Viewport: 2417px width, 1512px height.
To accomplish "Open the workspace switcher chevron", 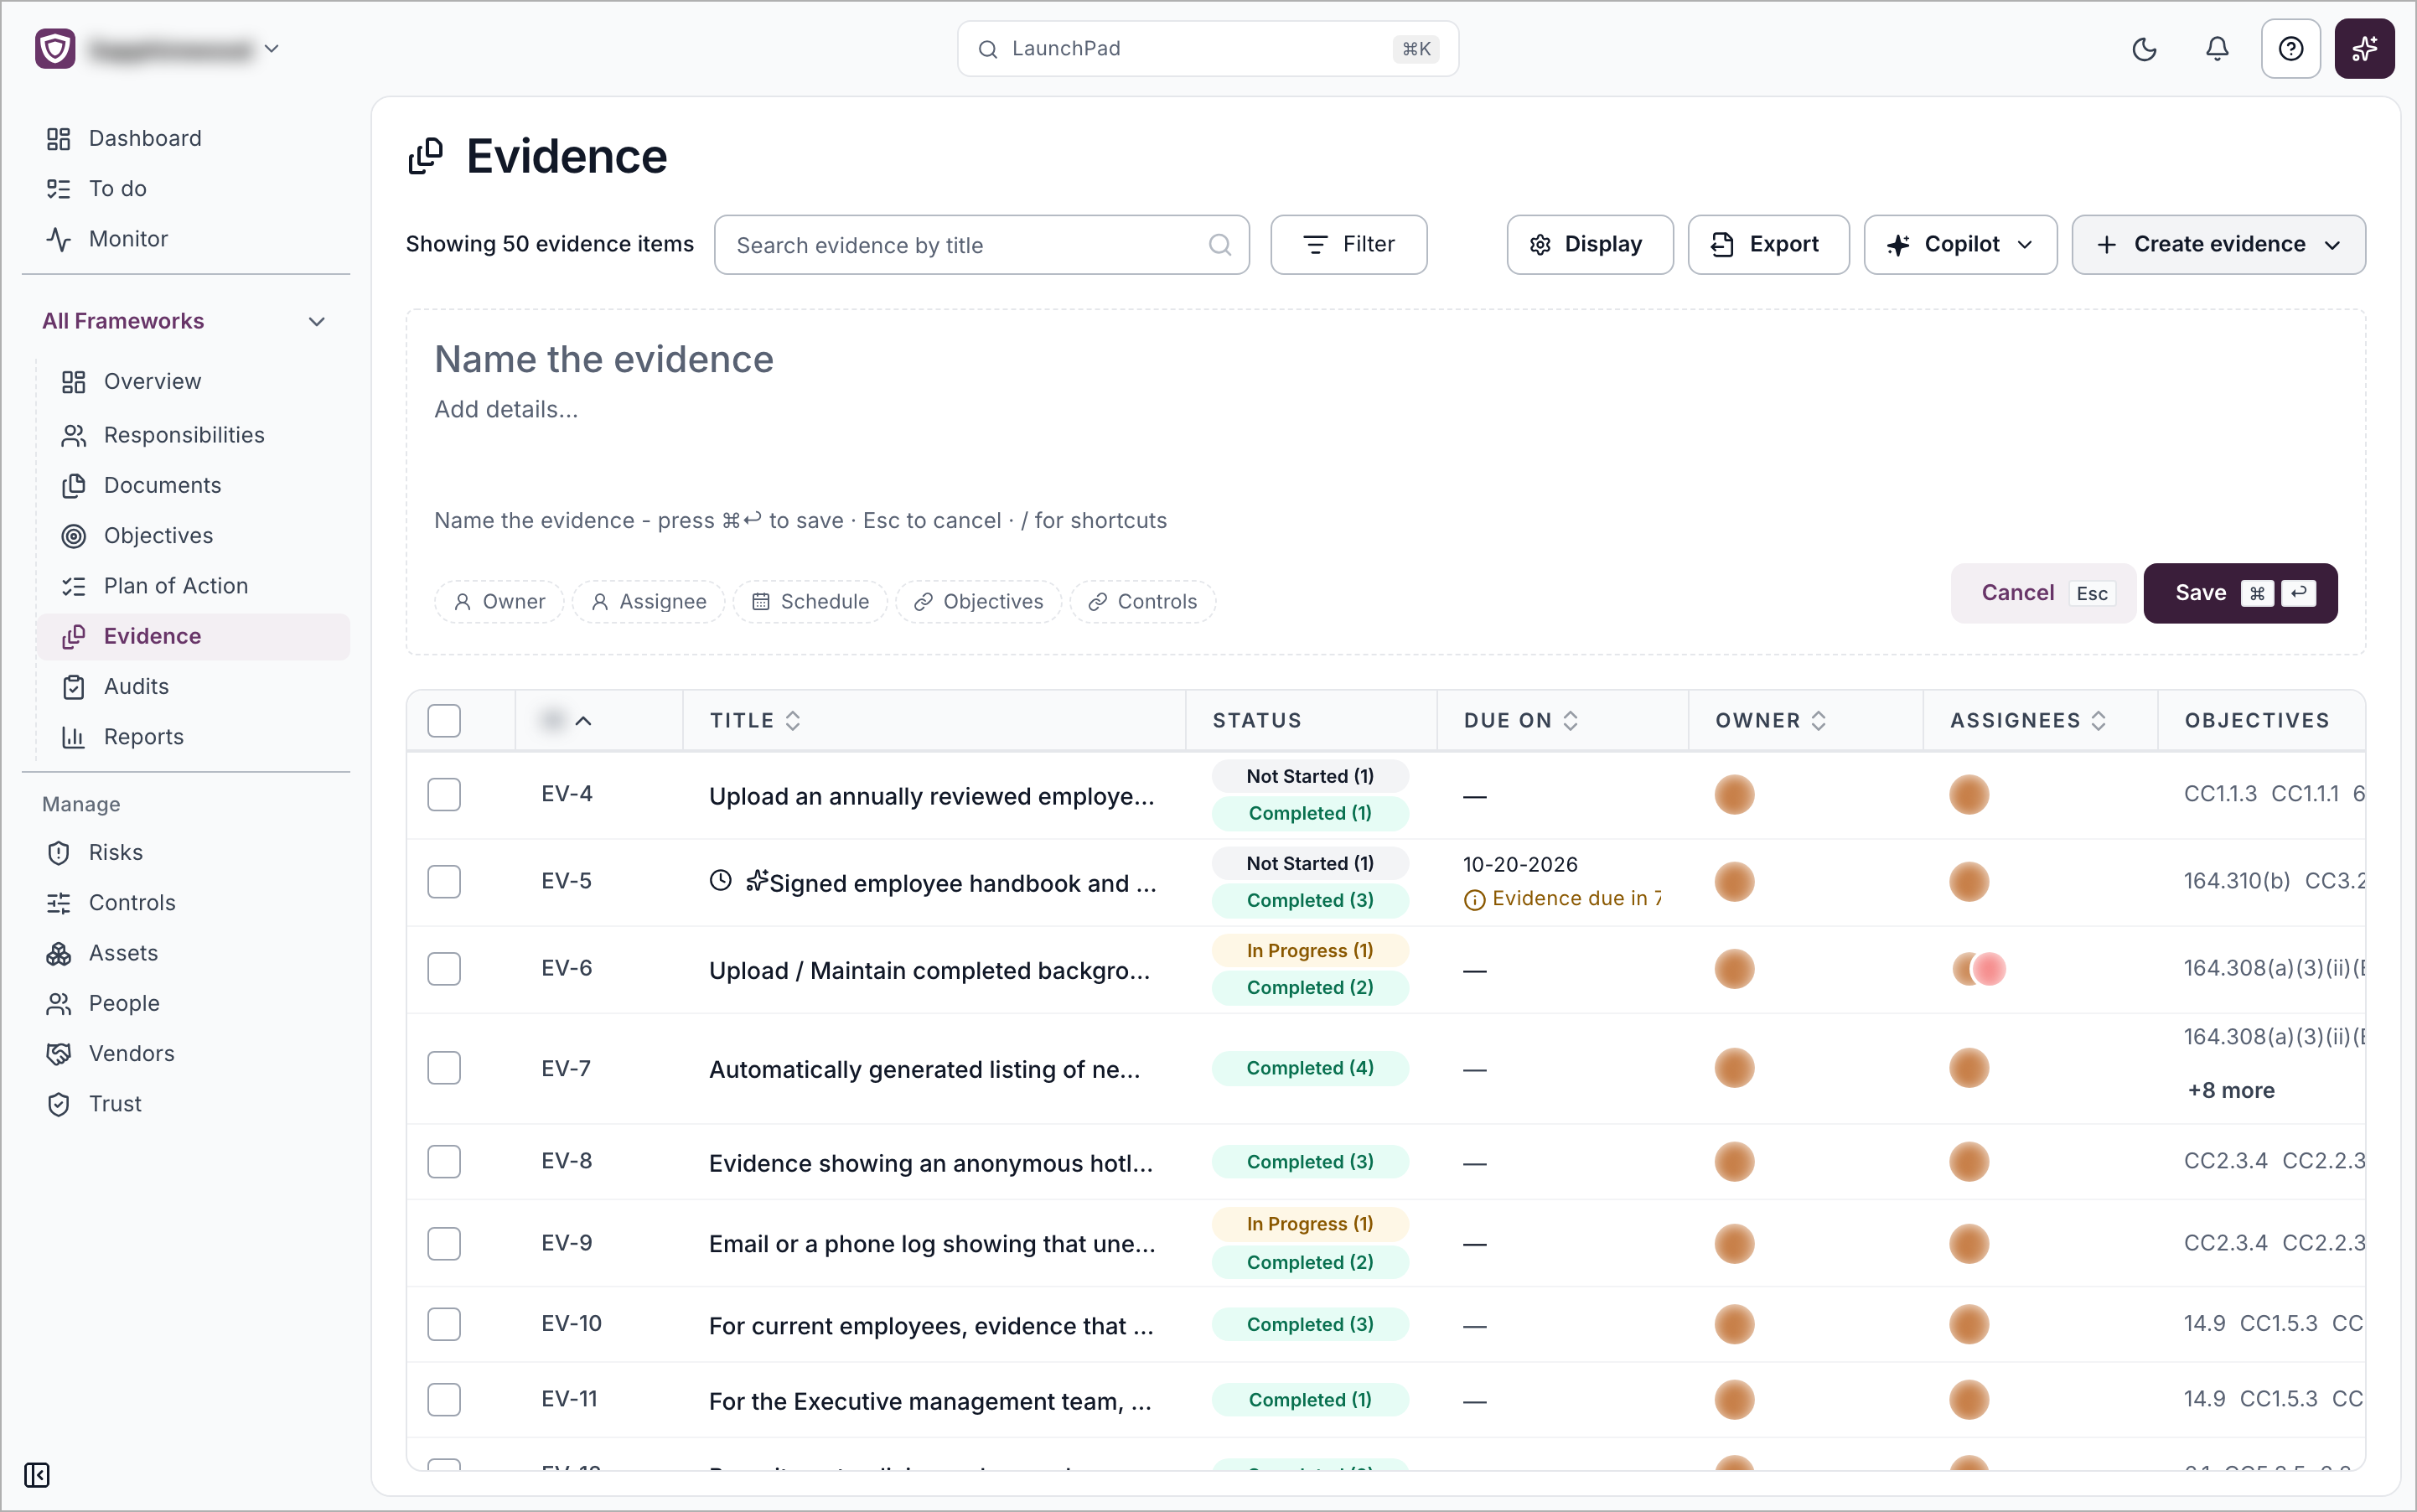I will [x=271, y=49].
